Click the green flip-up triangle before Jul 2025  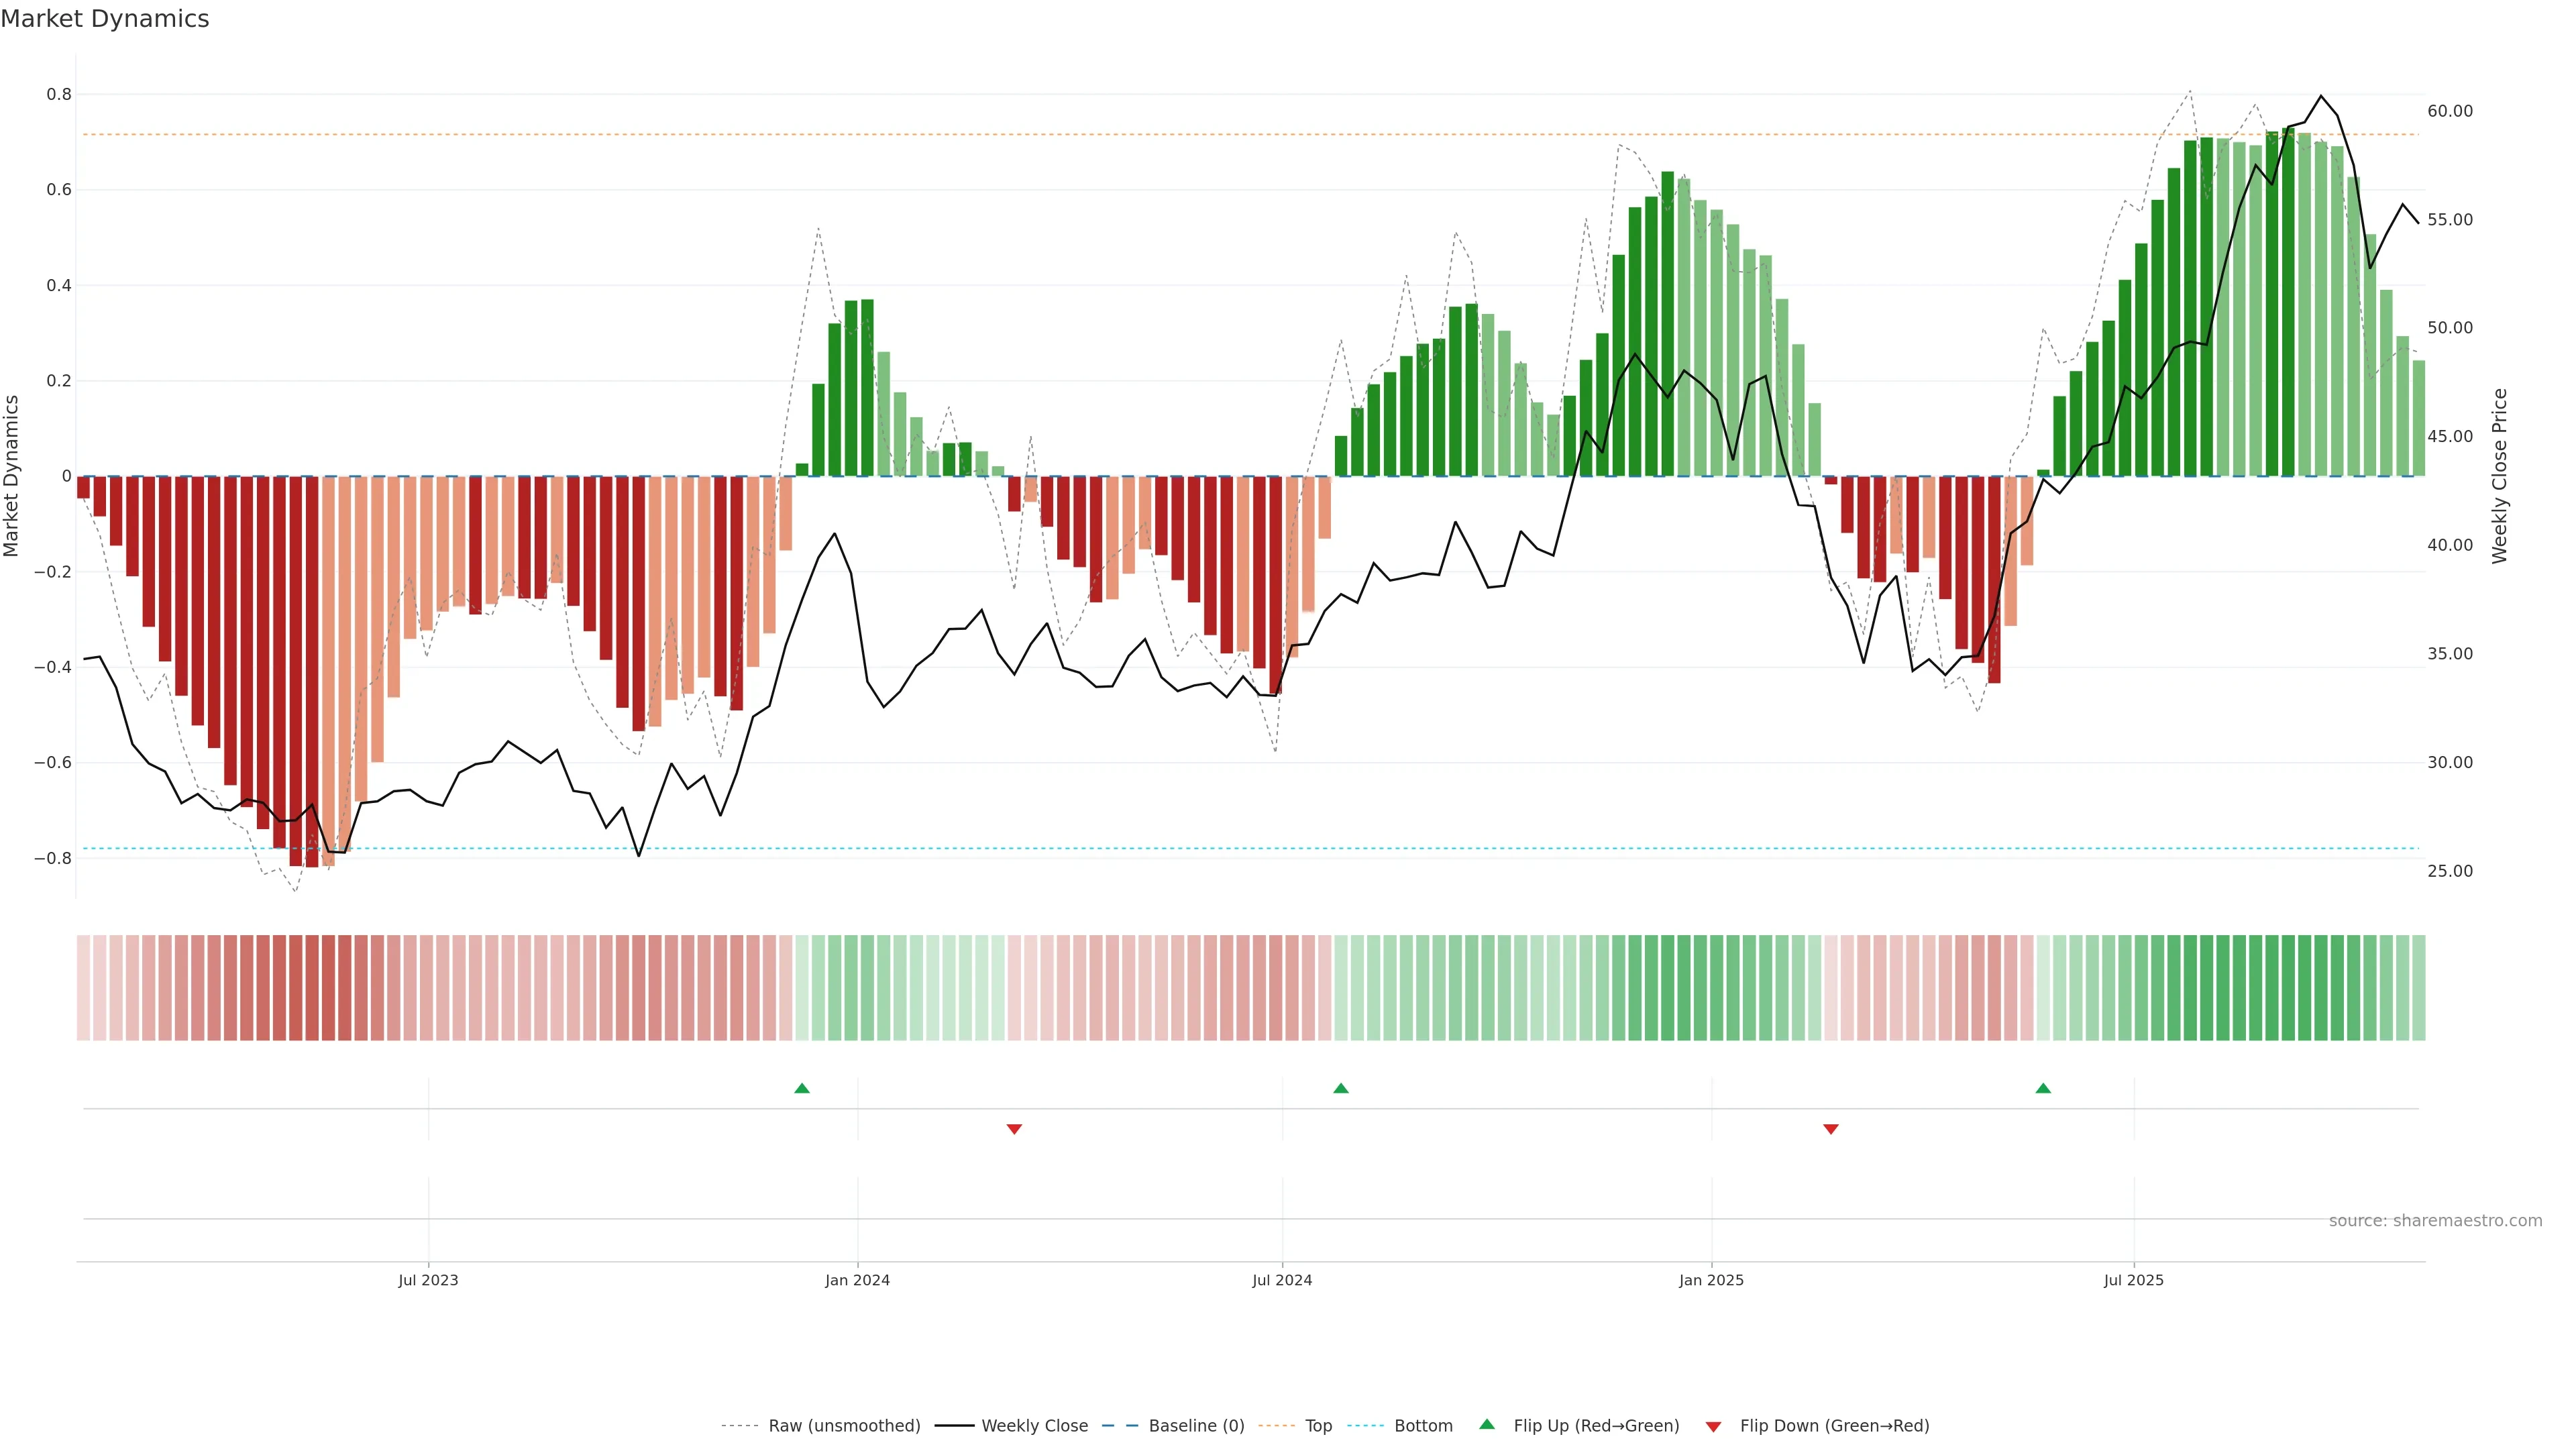[x=2043, y=1088]
